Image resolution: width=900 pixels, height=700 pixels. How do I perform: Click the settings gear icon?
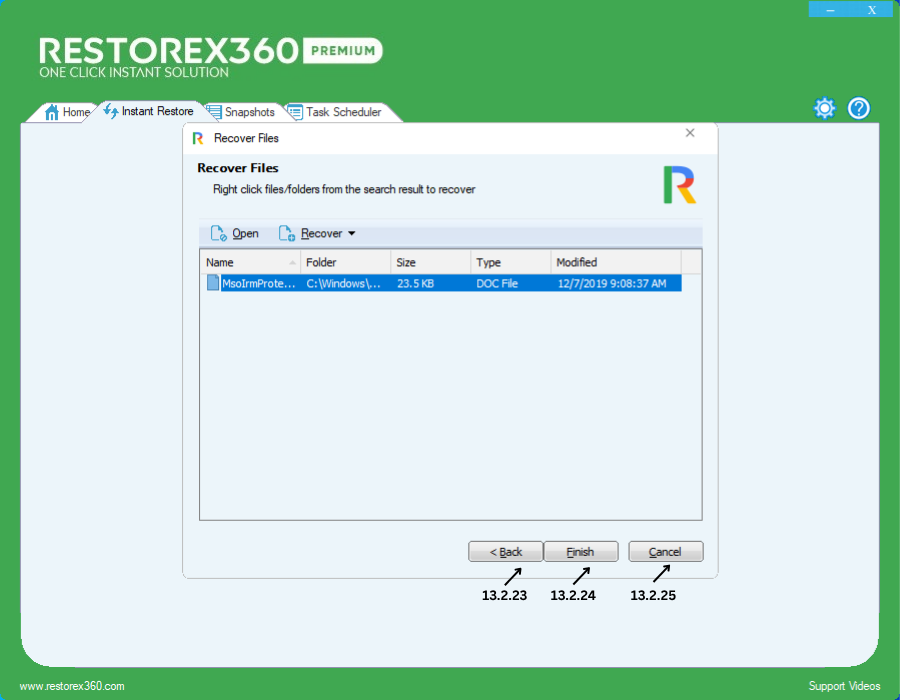coord(824,109)
